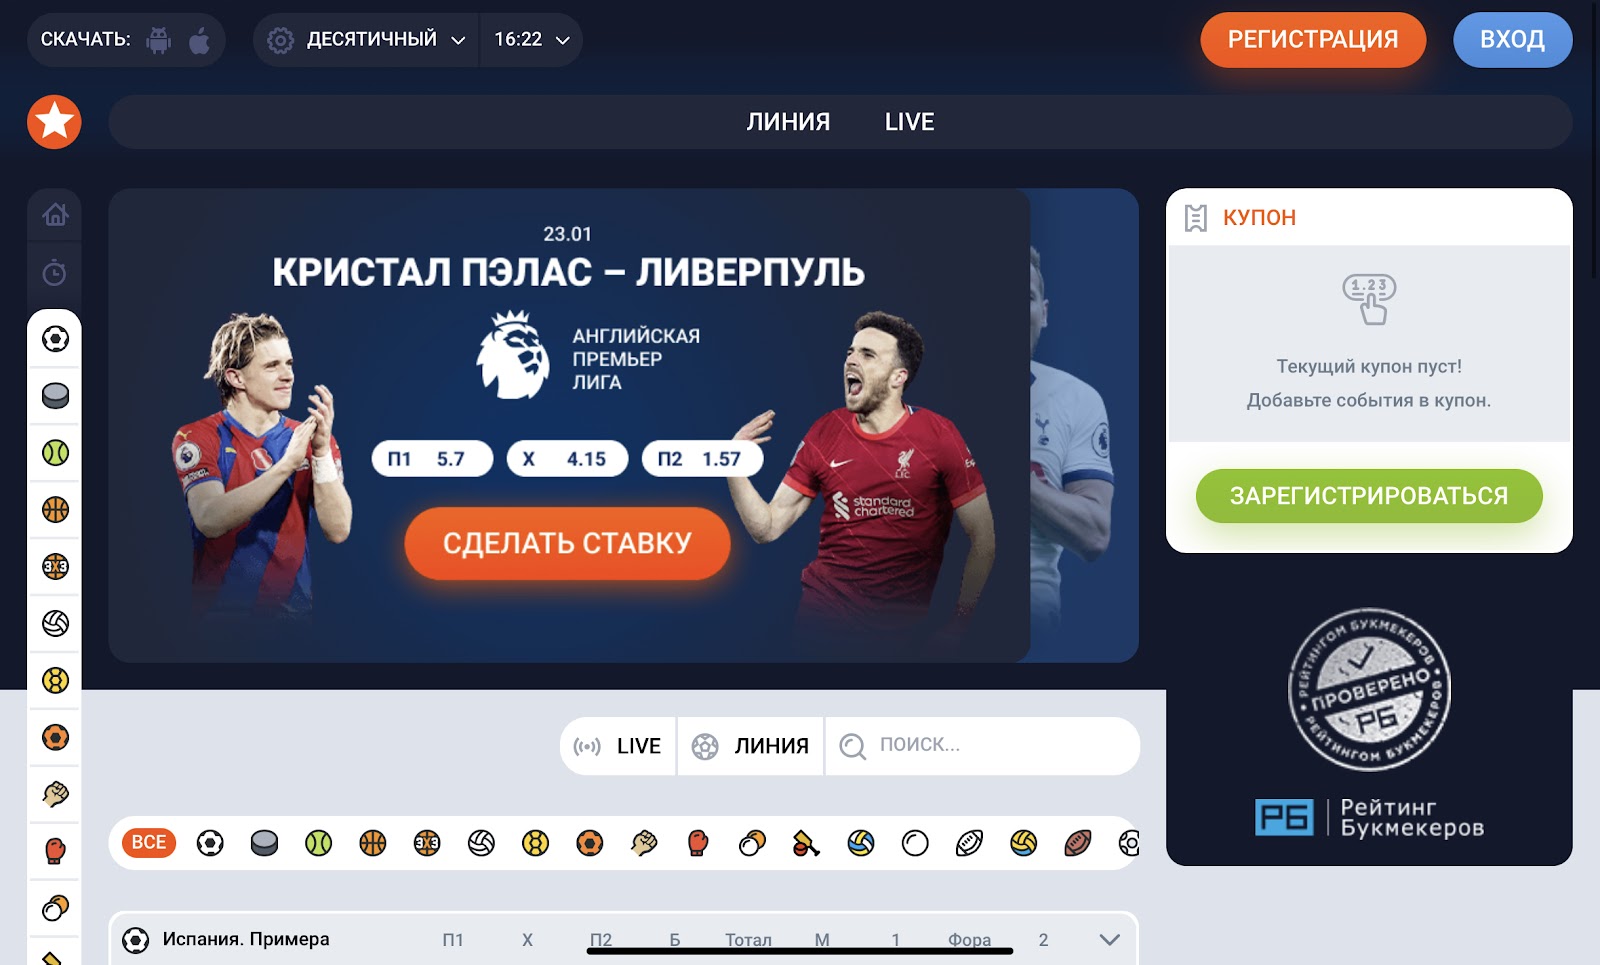Download the Android app

159,40
